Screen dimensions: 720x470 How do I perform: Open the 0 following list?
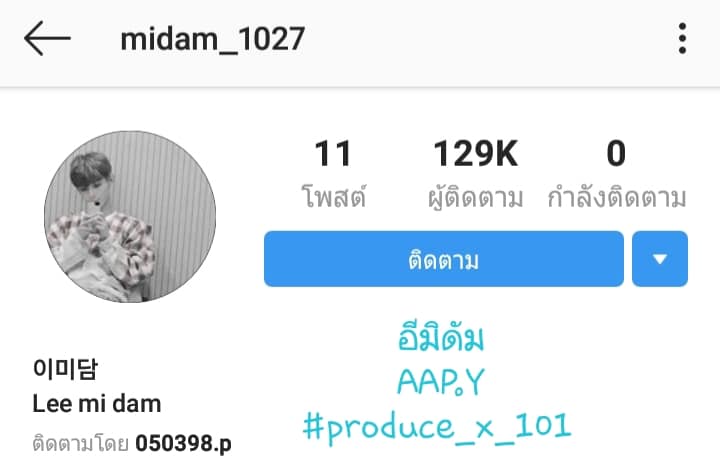point(616,153)
